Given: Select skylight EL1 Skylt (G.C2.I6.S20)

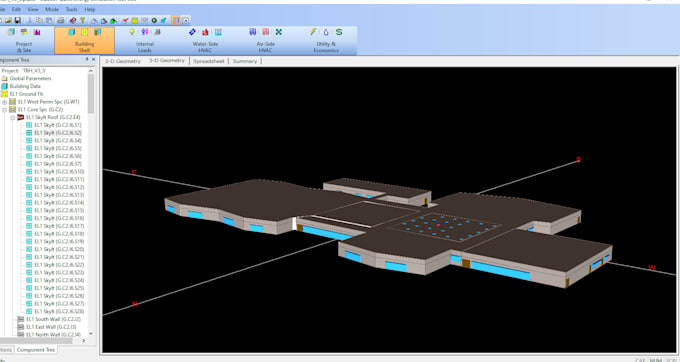Looking at the screenshot, I should point(59,249).
